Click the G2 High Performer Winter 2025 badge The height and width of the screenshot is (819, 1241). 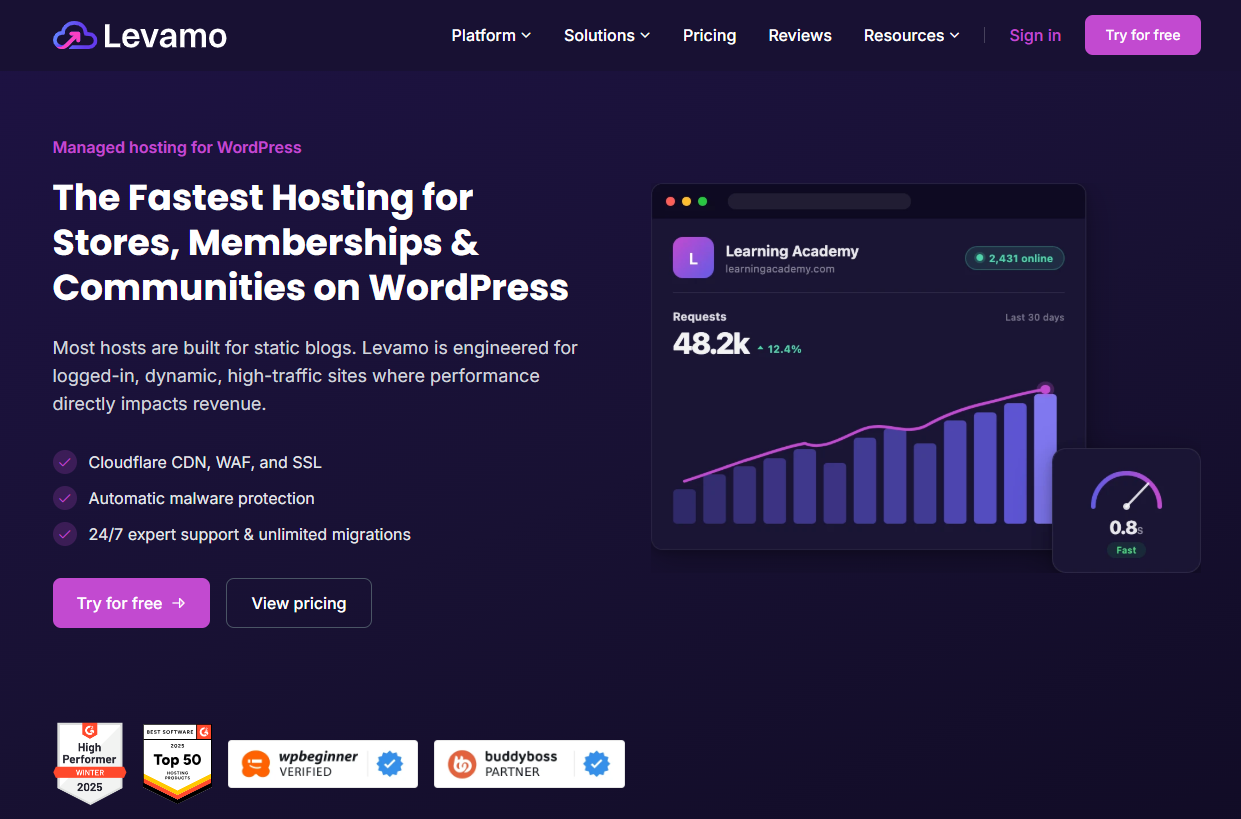(90, 763)
